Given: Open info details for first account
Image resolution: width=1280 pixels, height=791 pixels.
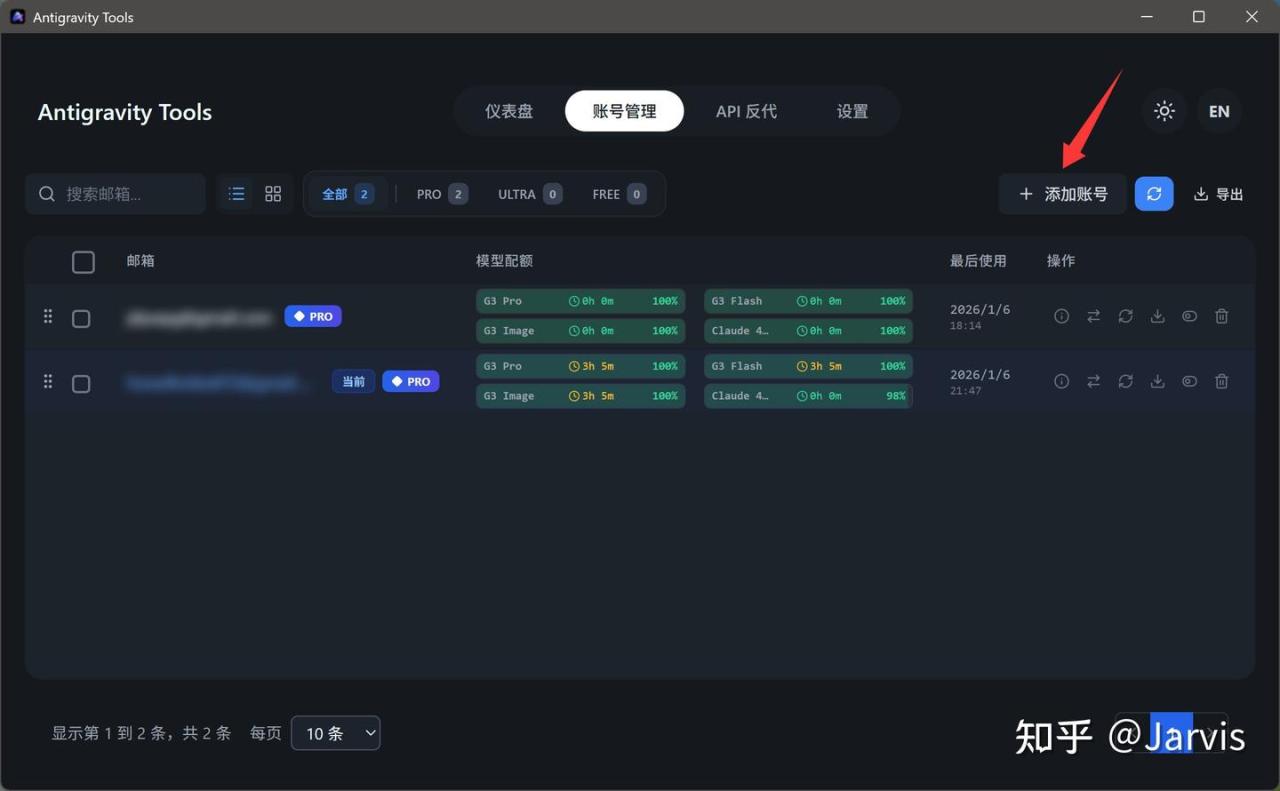Looking at the screenshot, I should pos(1062,316).
